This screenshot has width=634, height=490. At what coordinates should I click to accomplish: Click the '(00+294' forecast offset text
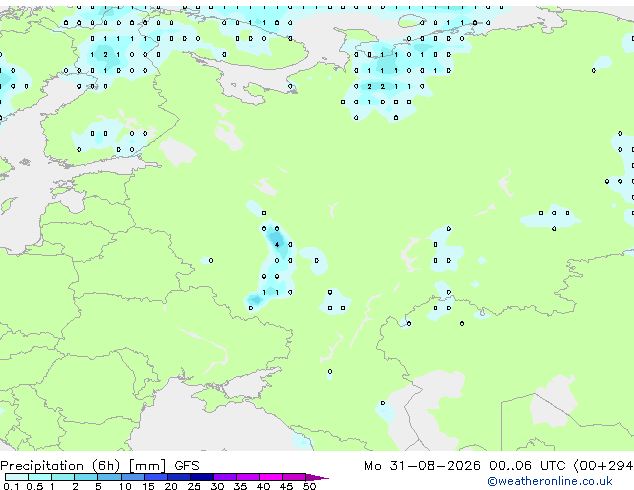[x=604, y=466]
